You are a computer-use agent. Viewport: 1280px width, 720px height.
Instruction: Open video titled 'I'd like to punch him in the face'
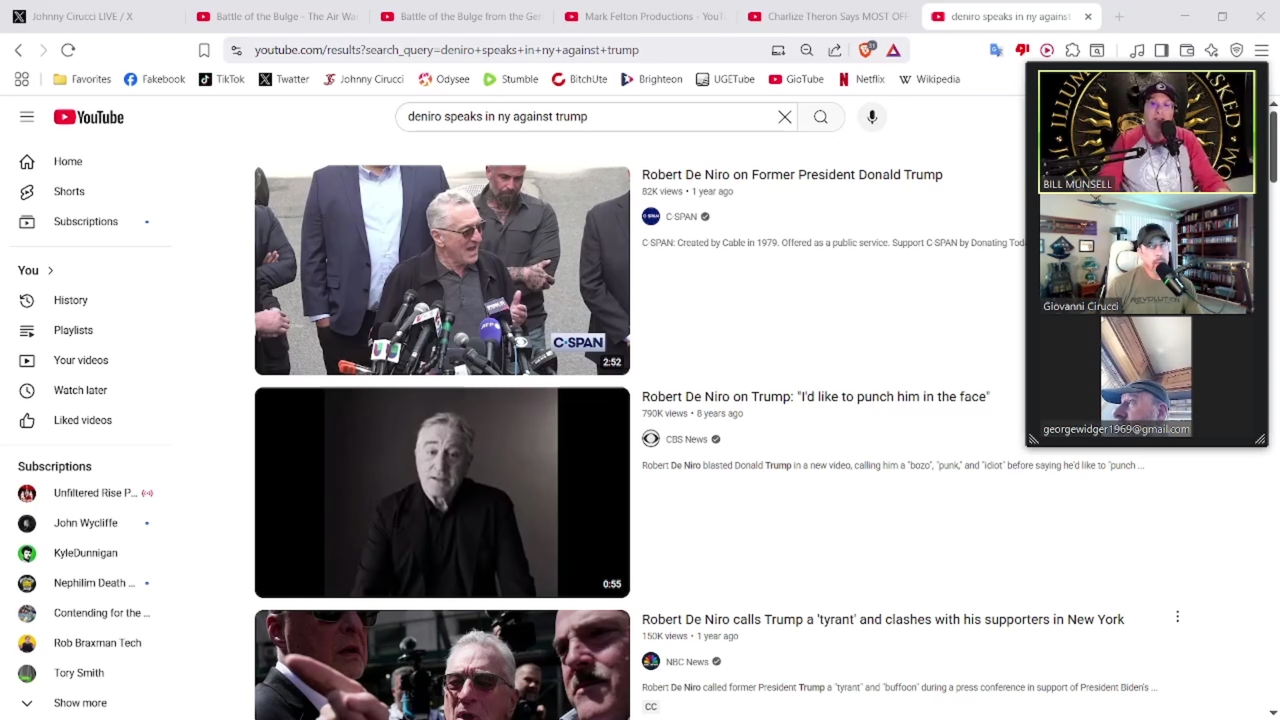click(815, 397)
